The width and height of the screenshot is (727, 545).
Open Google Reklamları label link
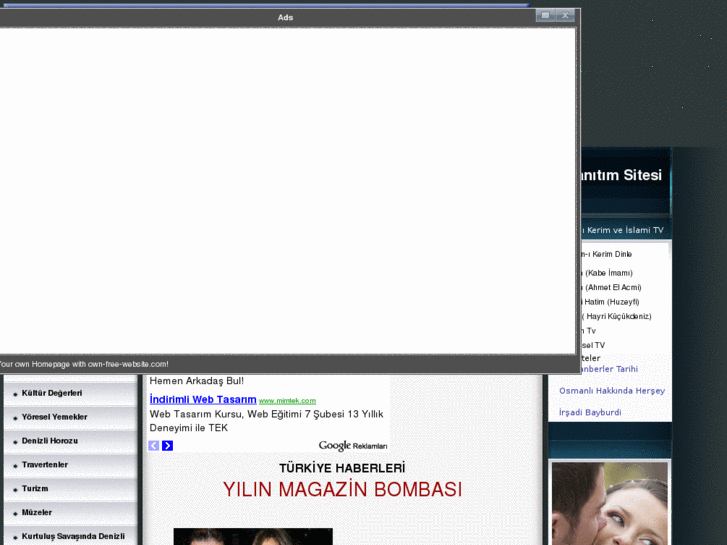coord(352,446)
